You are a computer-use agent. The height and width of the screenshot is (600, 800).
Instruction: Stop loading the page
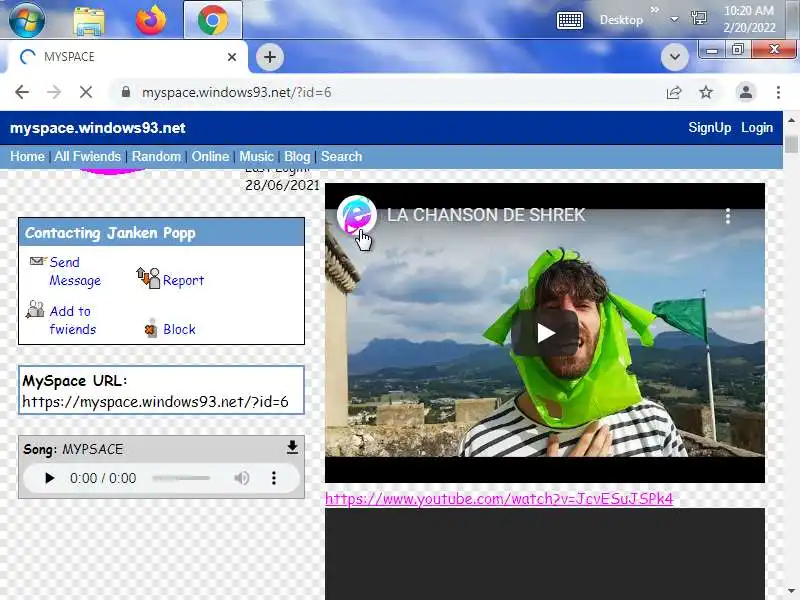pos(86,92)
